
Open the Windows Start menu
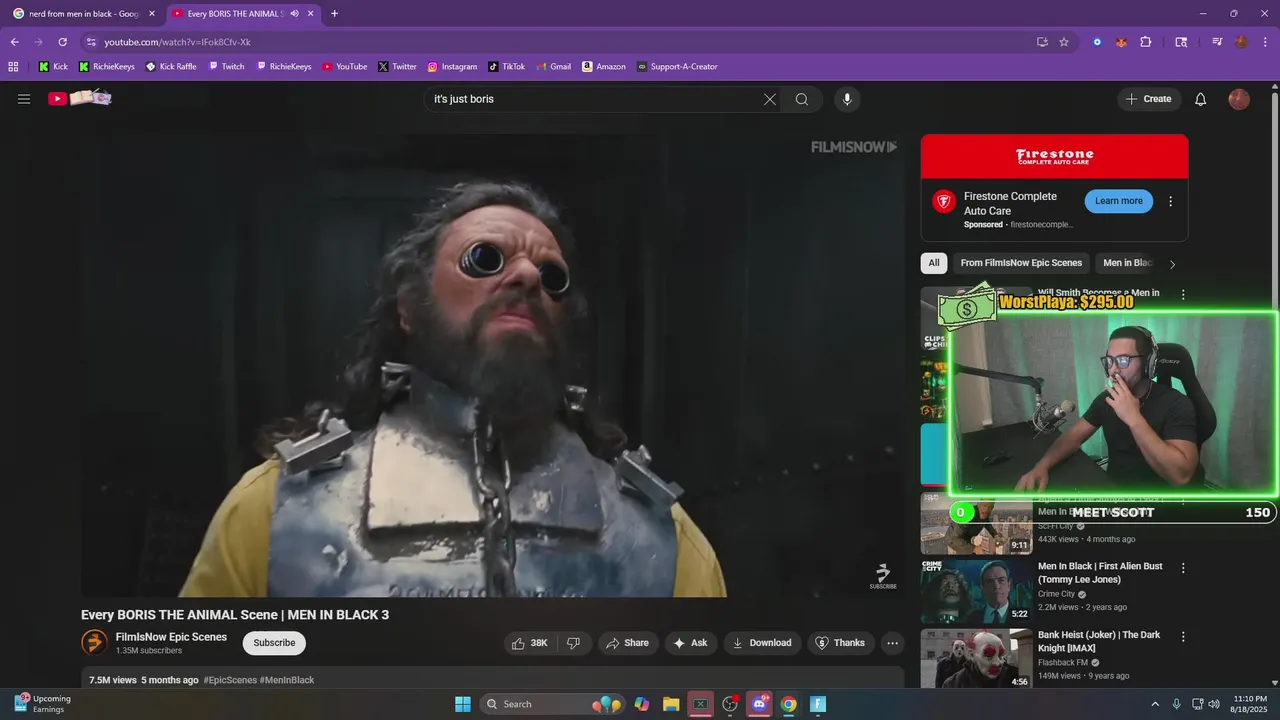[x=463, y=704]
